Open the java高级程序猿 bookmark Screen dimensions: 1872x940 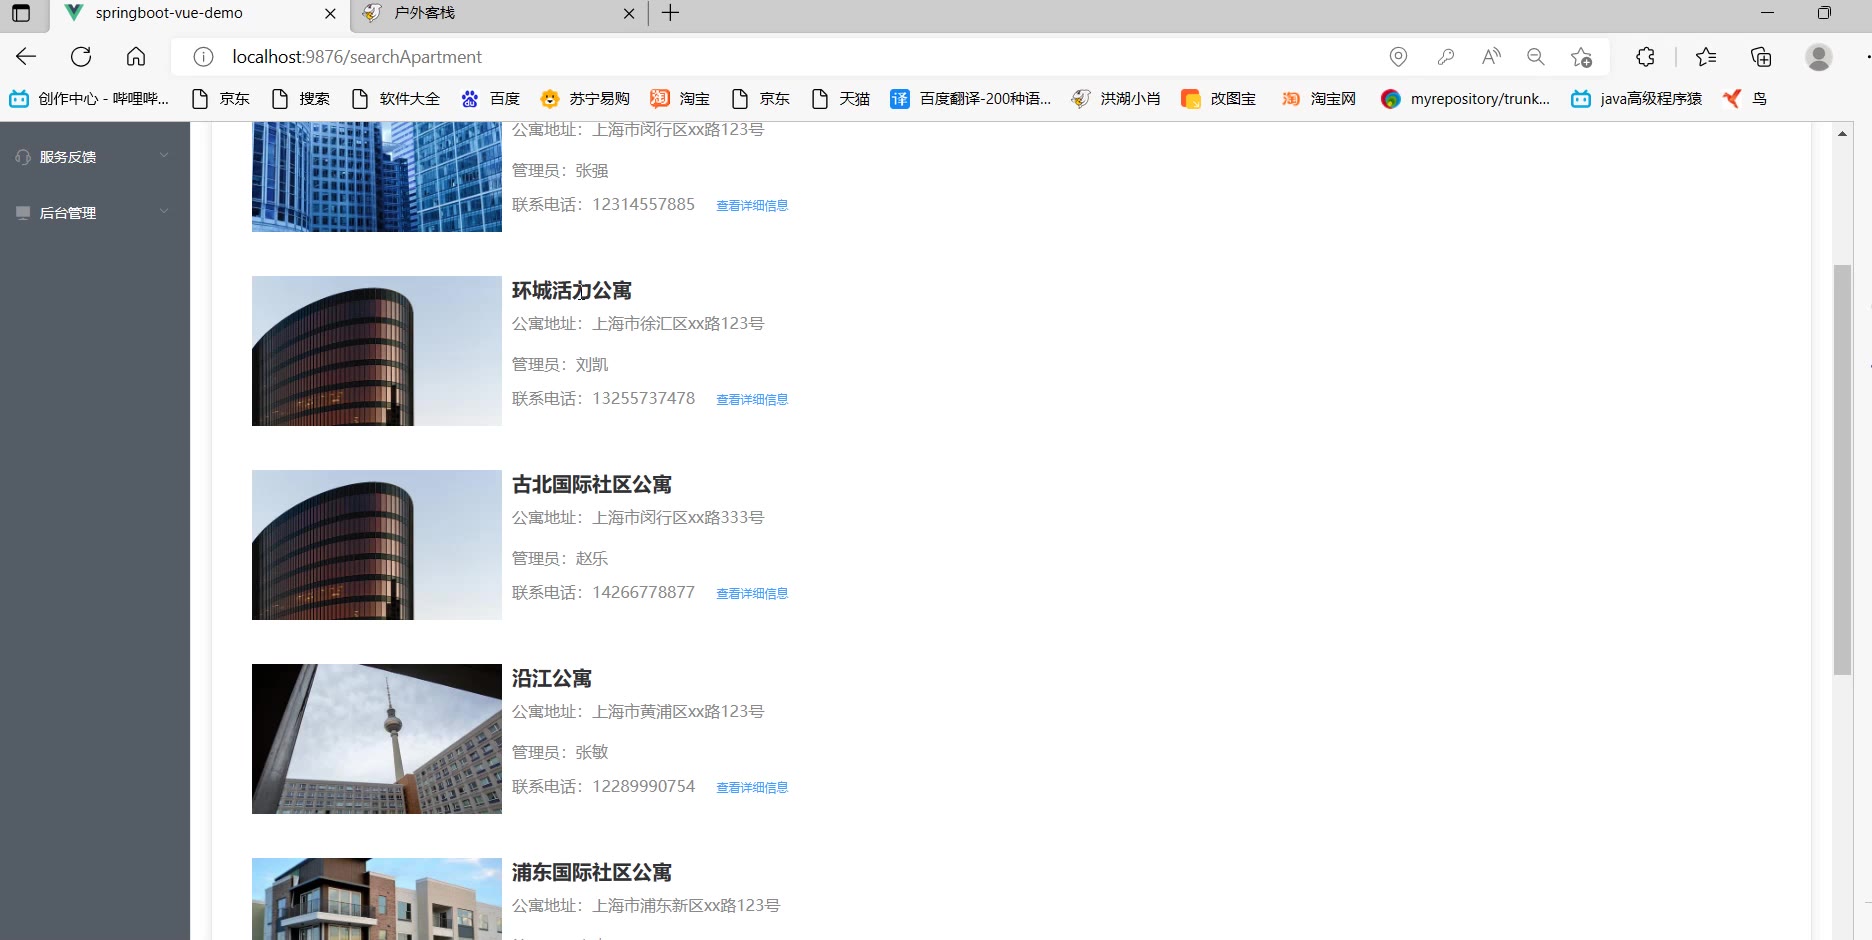coord(1636,98)
